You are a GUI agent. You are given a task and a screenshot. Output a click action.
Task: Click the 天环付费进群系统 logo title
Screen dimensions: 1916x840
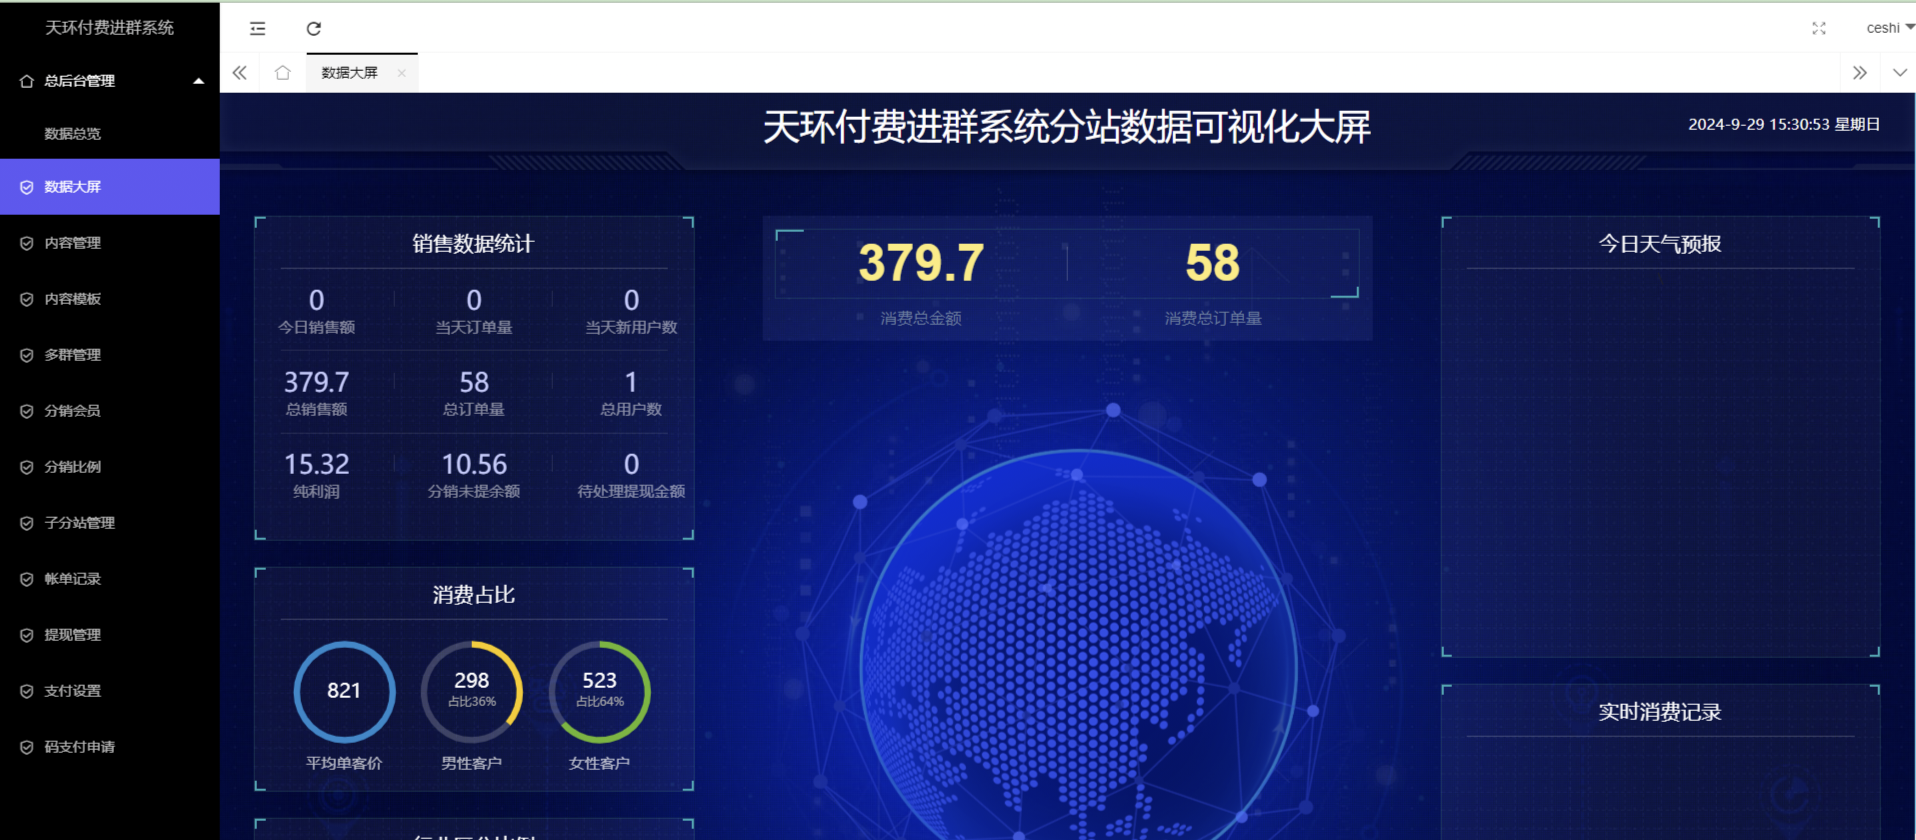pyautogui.click(x=110, y=28)
